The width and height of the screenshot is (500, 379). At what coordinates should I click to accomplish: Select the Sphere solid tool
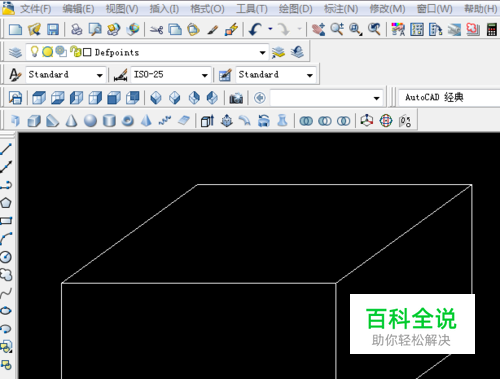pyautogui.click(x=90, y=121)
